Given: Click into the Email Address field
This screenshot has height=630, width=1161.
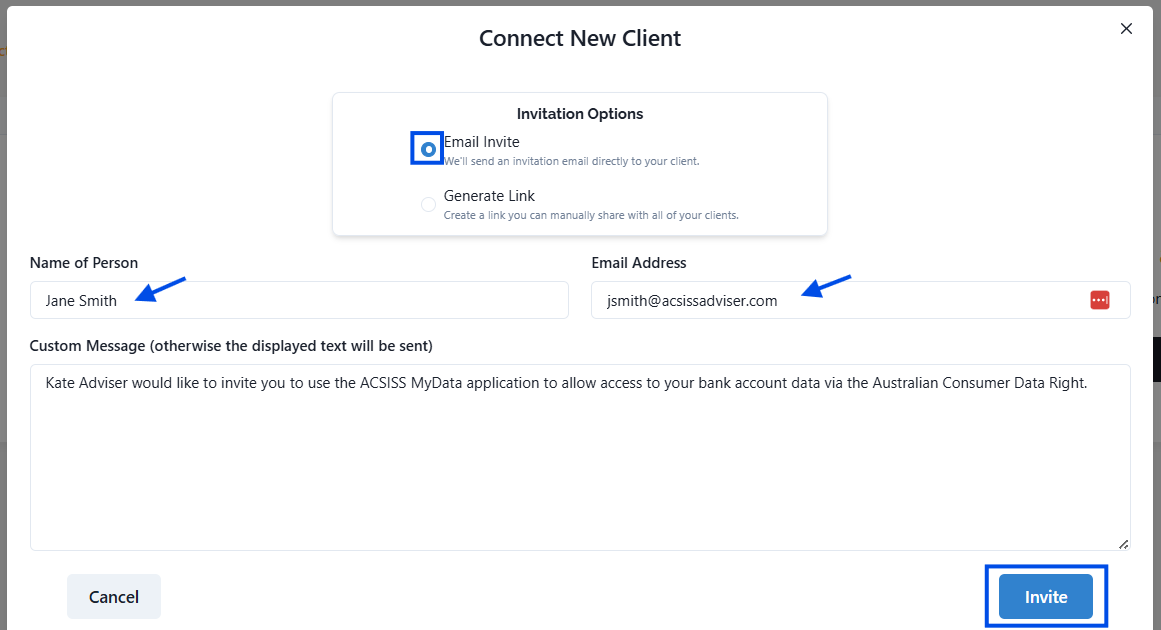Looking at the screenshot, I should click(840, 300).
